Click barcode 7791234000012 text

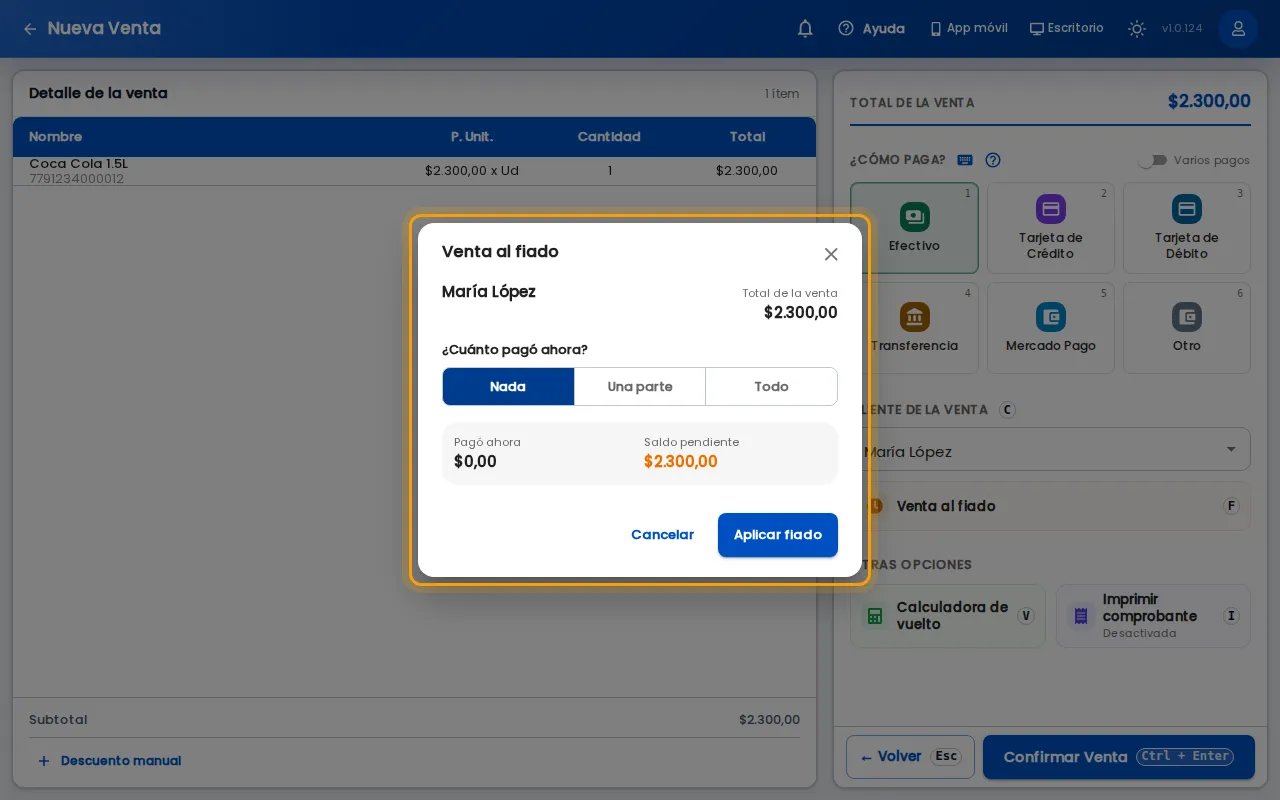point(76,179)
